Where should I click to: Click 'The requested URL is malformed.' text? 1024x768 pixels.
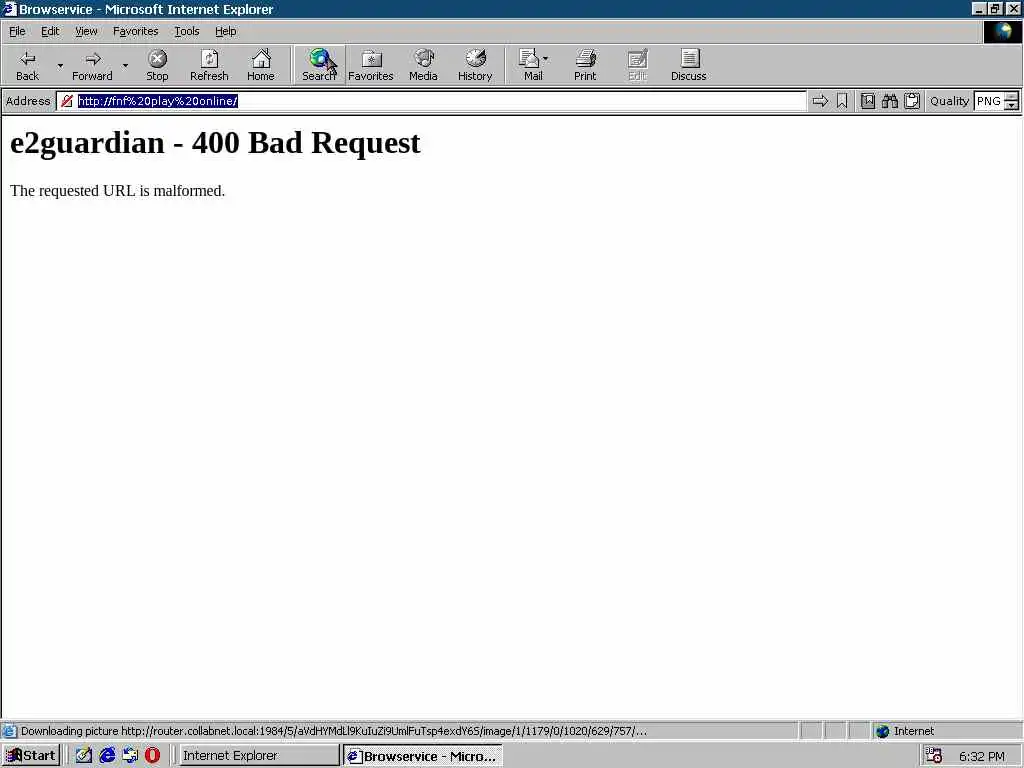[x=118, y=191]
